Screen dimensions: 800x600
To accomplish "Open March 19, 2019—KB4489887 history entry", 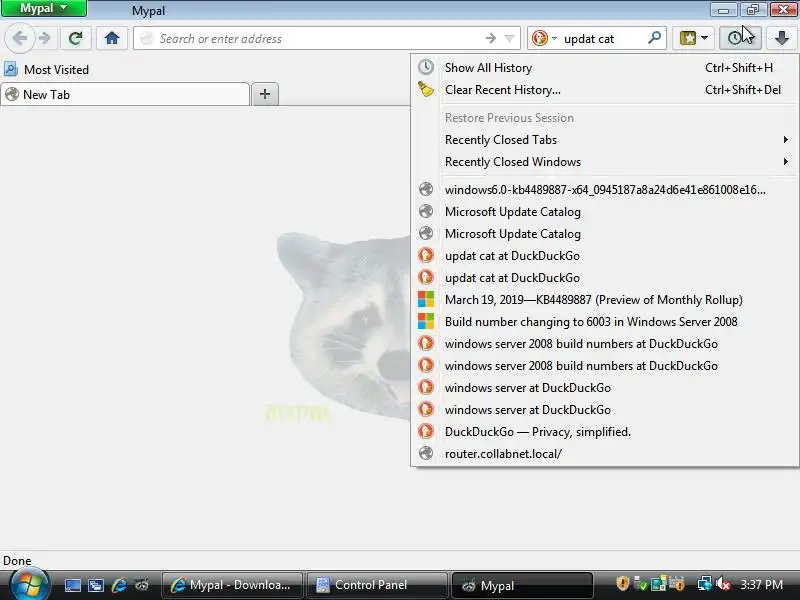I will [605, 299].
